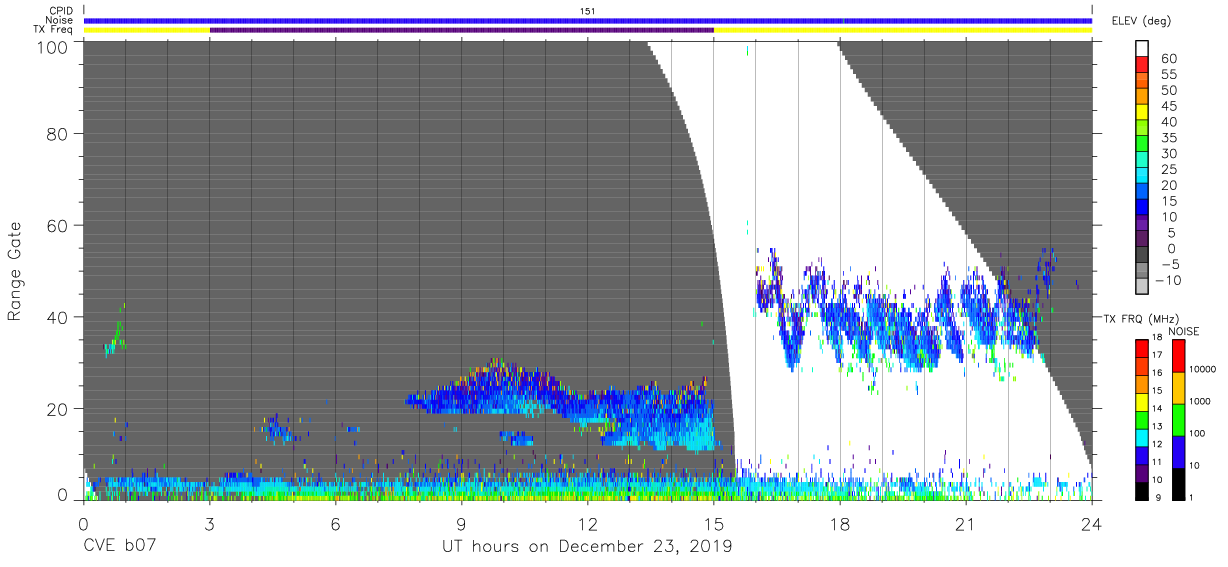Select the 10000 tick on NOISE scale
The image size is (1228, 567).
click(1205, 368)
